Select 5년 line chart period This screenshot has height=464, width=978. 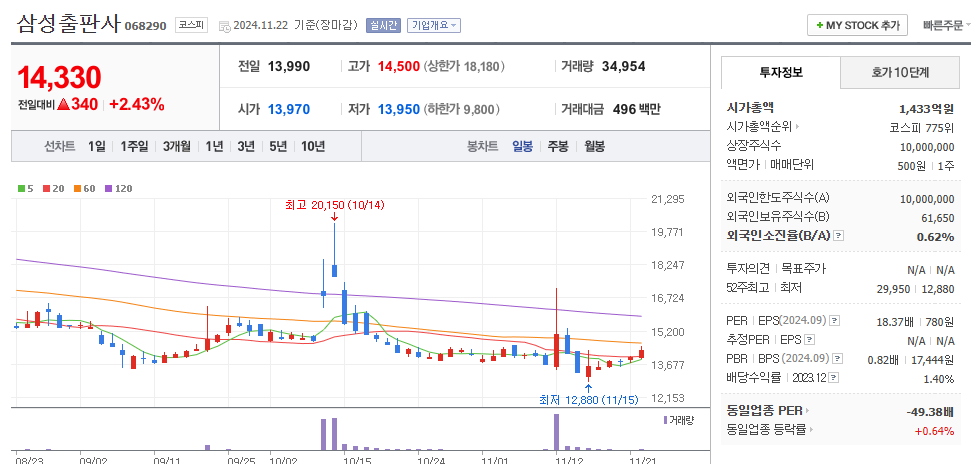pyautogui.click(x=278, y=147)
